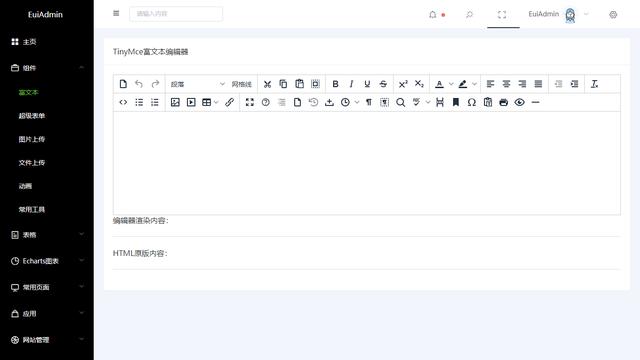This screenshot has height=360, width=640.
Task: Toggle italic formatting
Action: tap(351, 84)
